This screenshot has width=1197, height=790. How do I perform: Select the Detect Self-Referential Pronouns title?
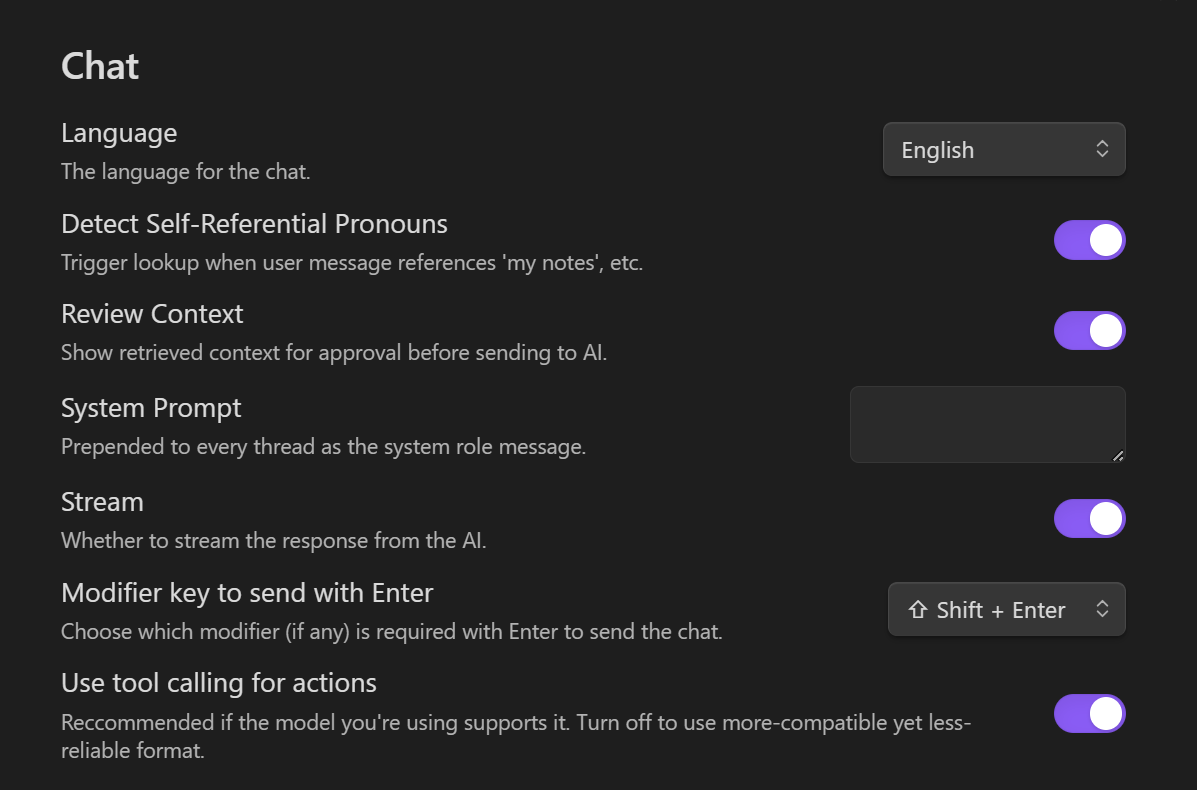[254, 223]
